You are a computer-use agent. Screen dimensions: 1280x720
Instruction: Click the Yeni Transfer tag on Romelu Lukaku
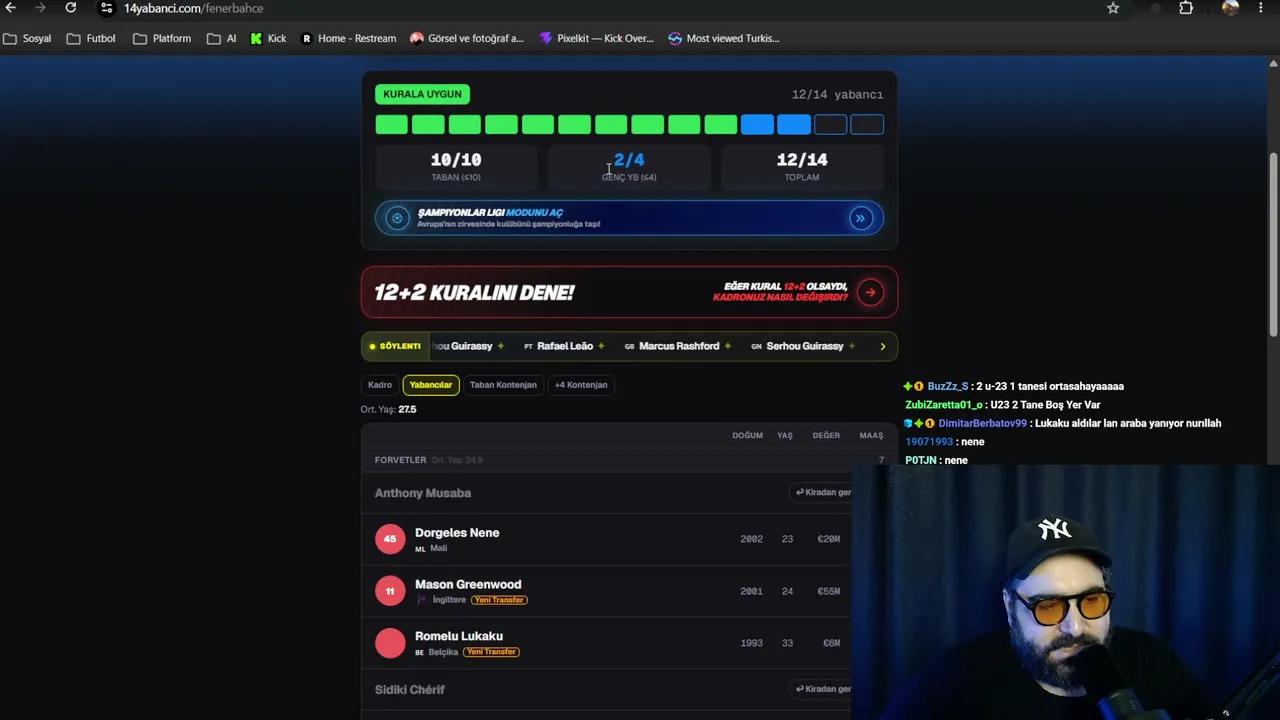491,652
